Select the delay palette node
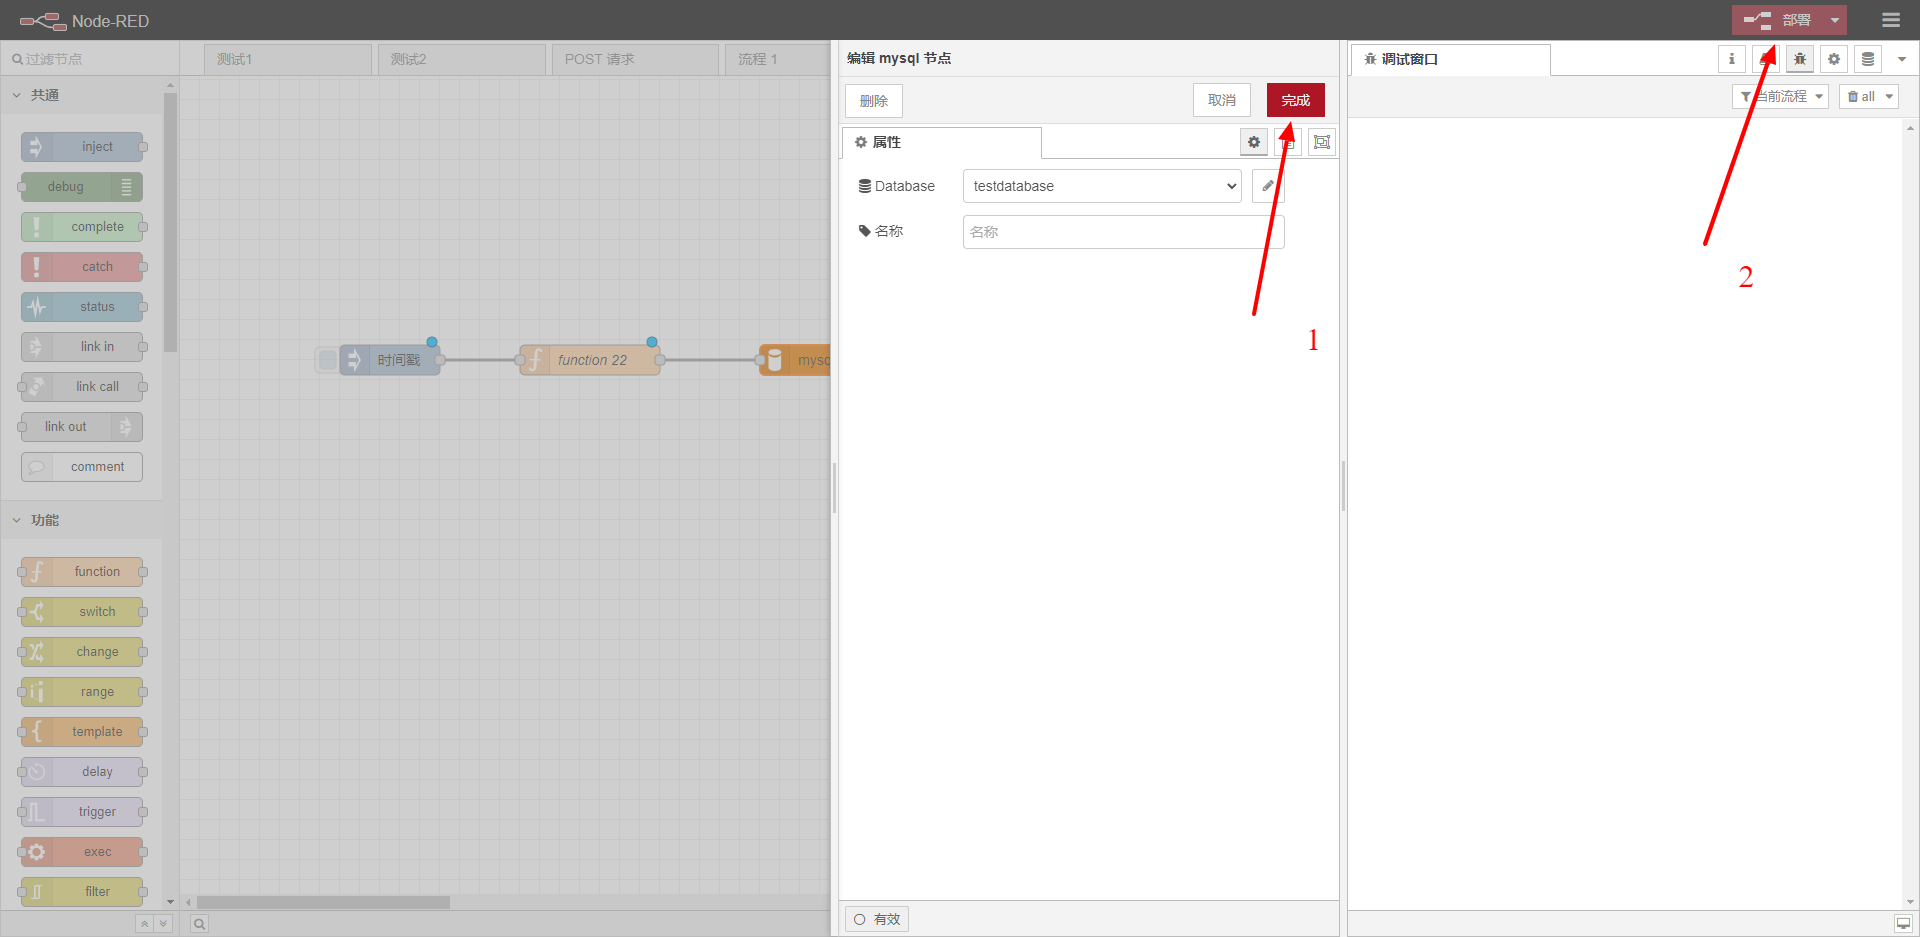This screenshot has width=1920, height=937. point(82,772)
